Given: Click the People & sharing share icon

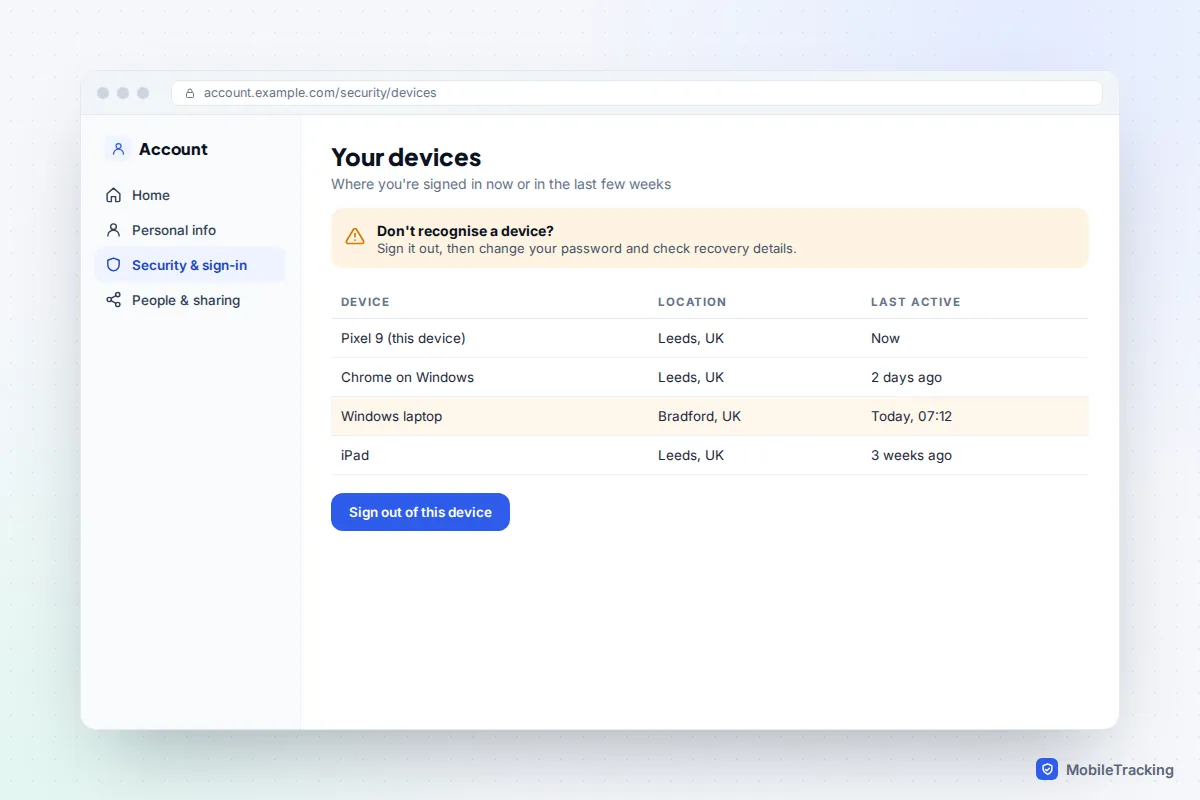Looking at the screenshot, I should pyautogui.click(x=113, y=300).
